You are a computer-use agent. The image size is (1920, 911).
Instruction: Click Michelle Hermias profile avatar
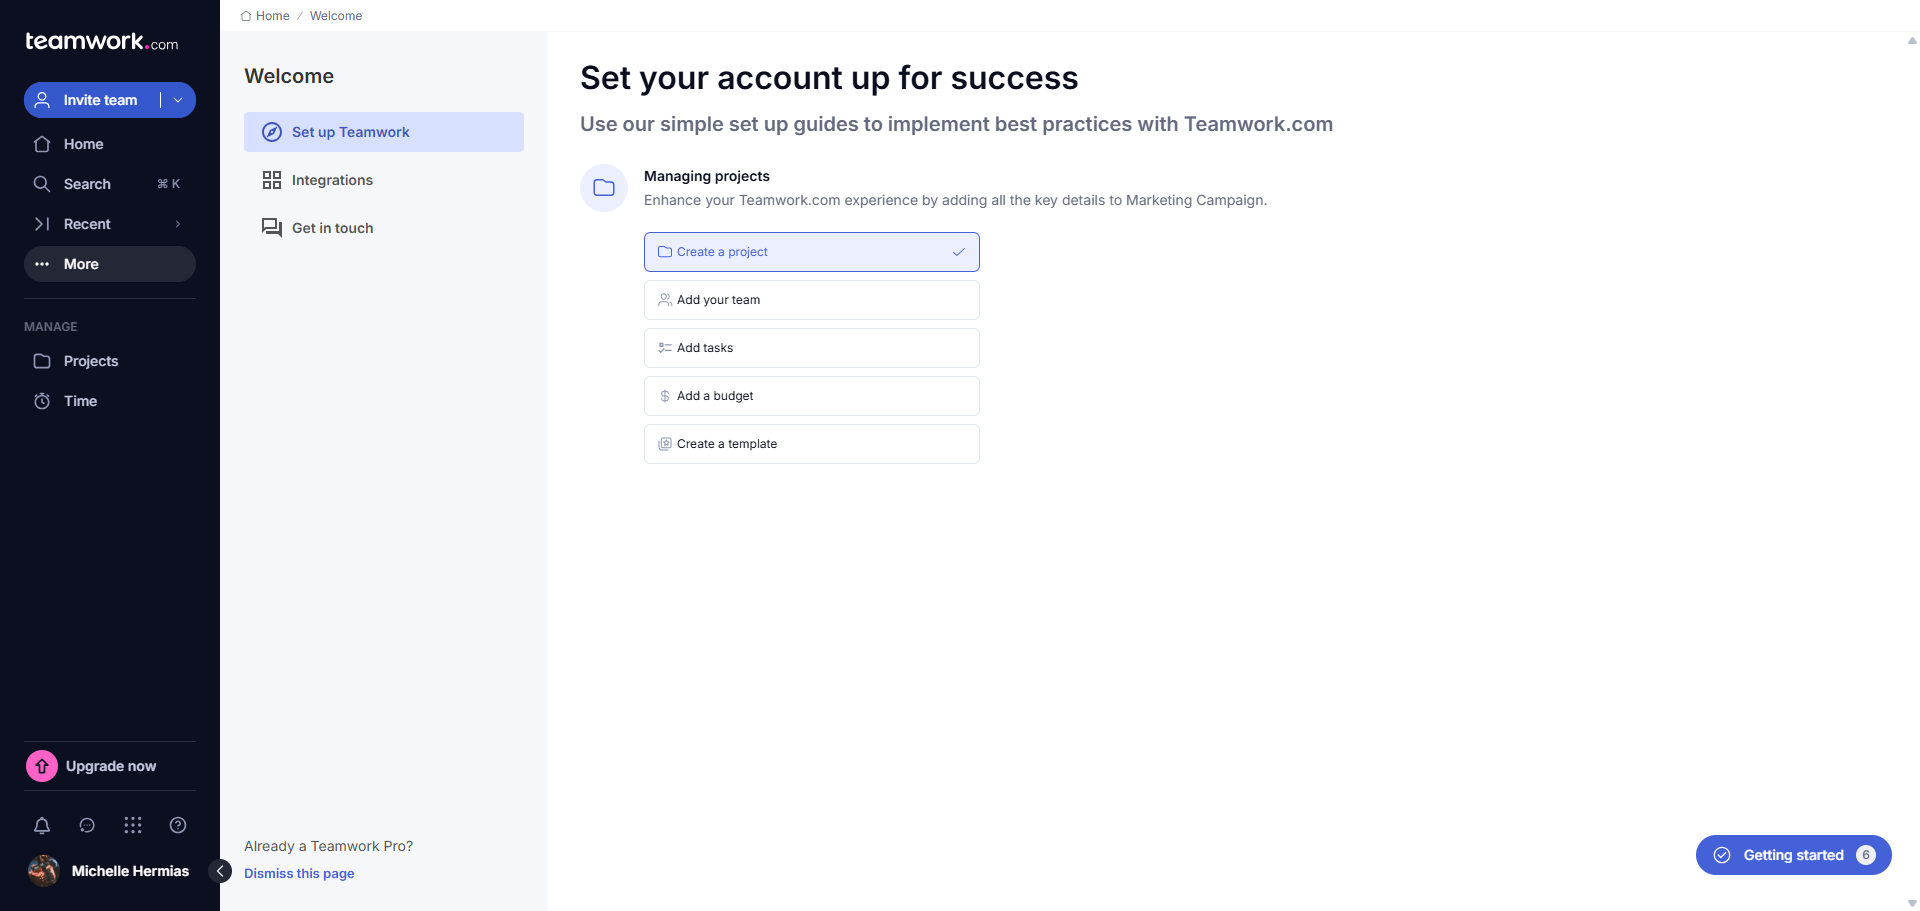pos(43,871)
